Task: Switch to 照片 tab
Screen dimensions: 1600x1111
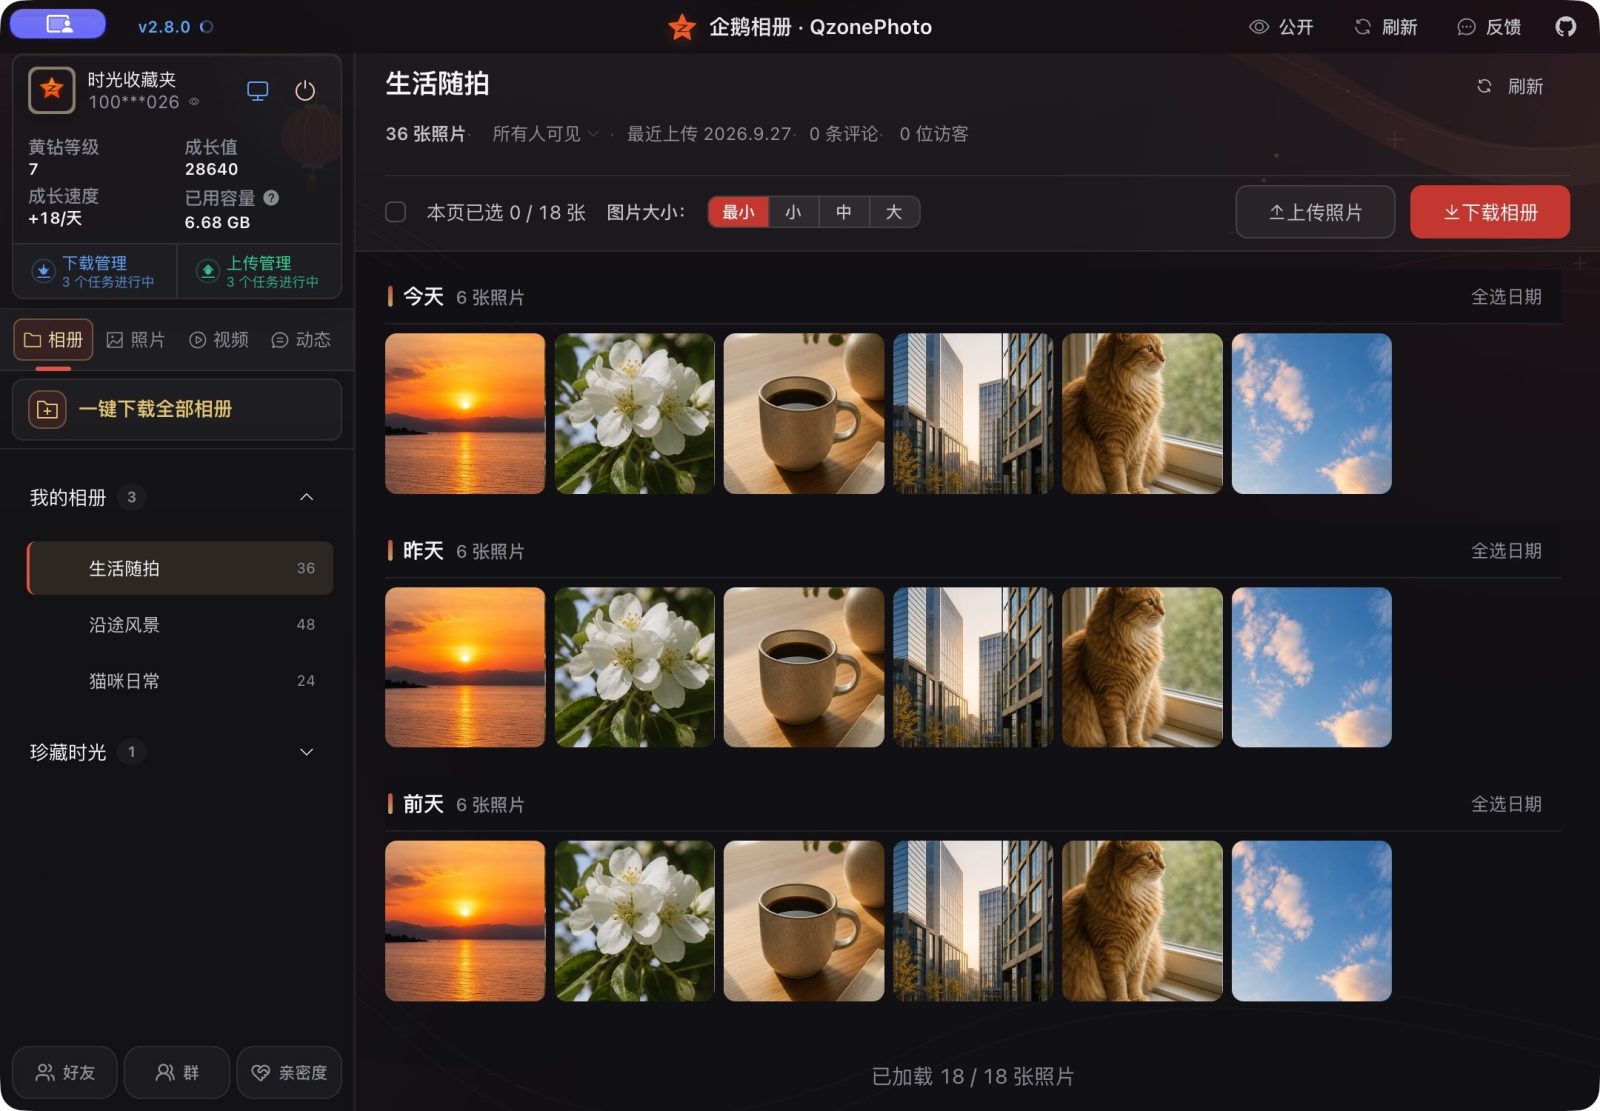Action: point(135,340)
